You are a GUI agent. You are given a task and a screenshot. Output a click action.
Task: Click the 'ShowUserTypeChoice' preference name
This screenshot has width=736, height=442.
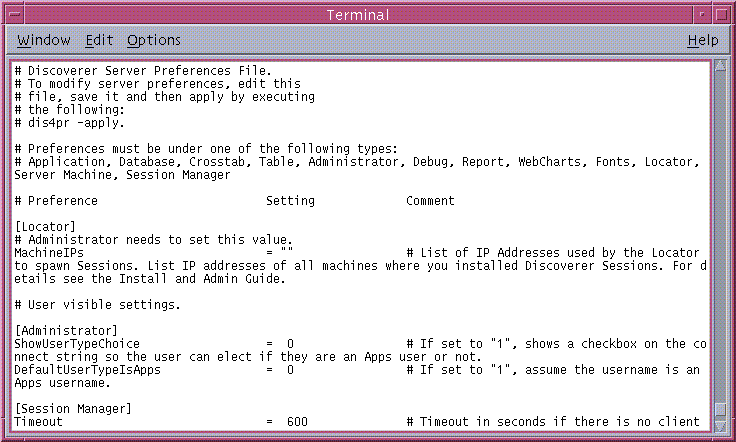(x=77, y=344)
